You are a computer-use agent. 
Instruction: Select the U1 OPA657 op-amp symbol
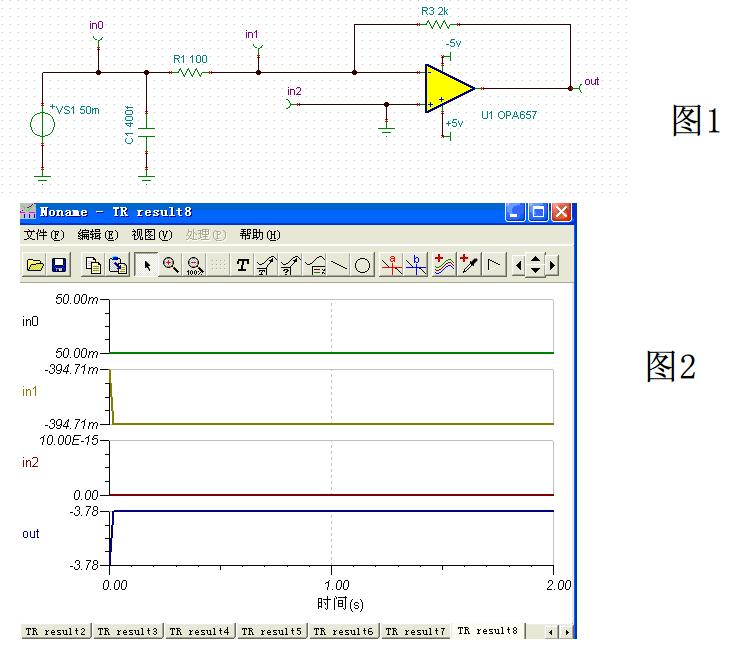(449, 89)
